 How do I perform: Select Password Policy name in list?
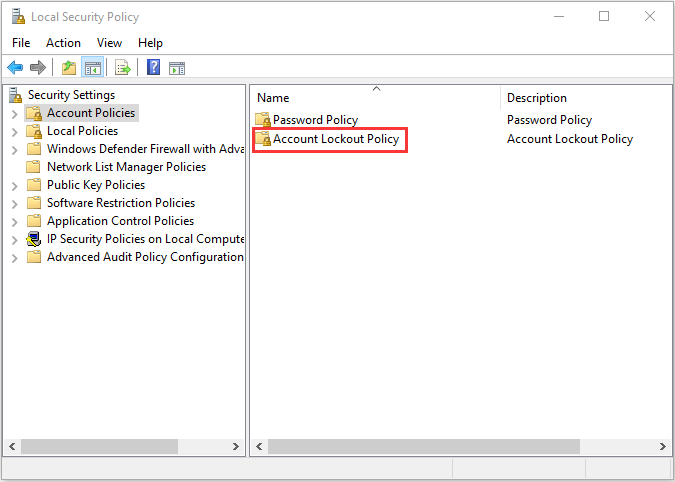315,120
